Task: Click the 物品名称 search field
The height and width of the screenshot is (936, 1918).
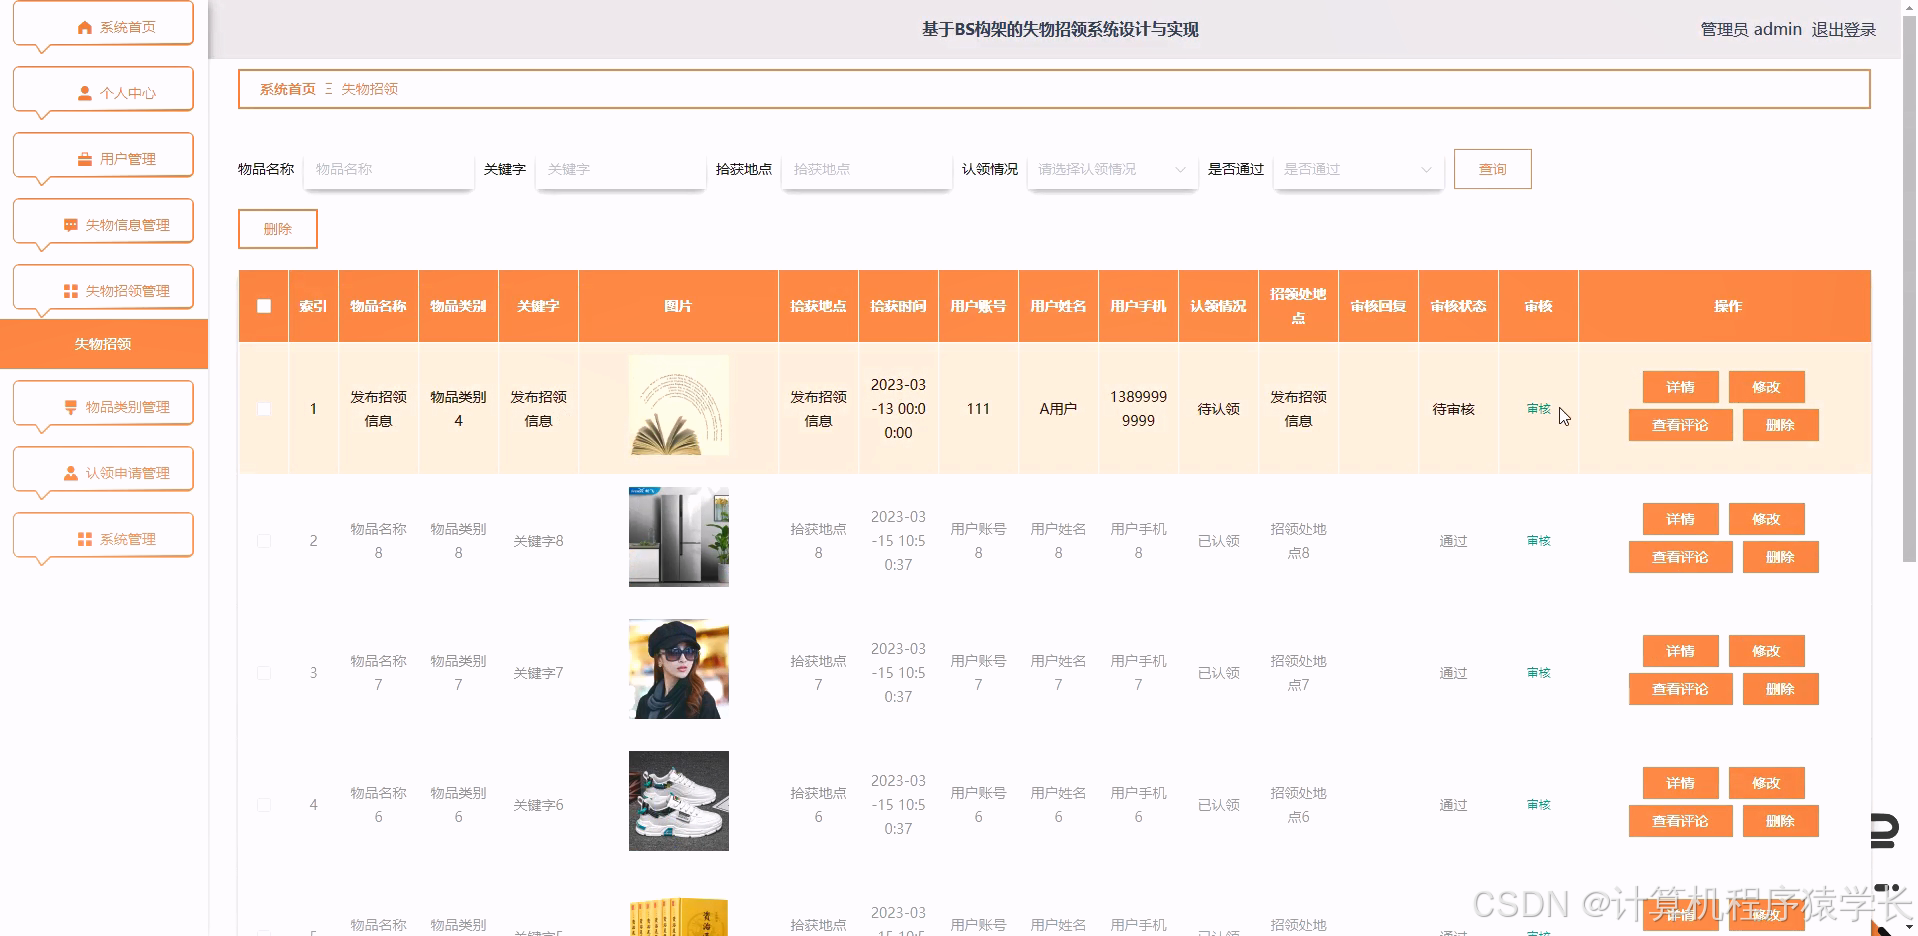Action: [x=389, y=170]
